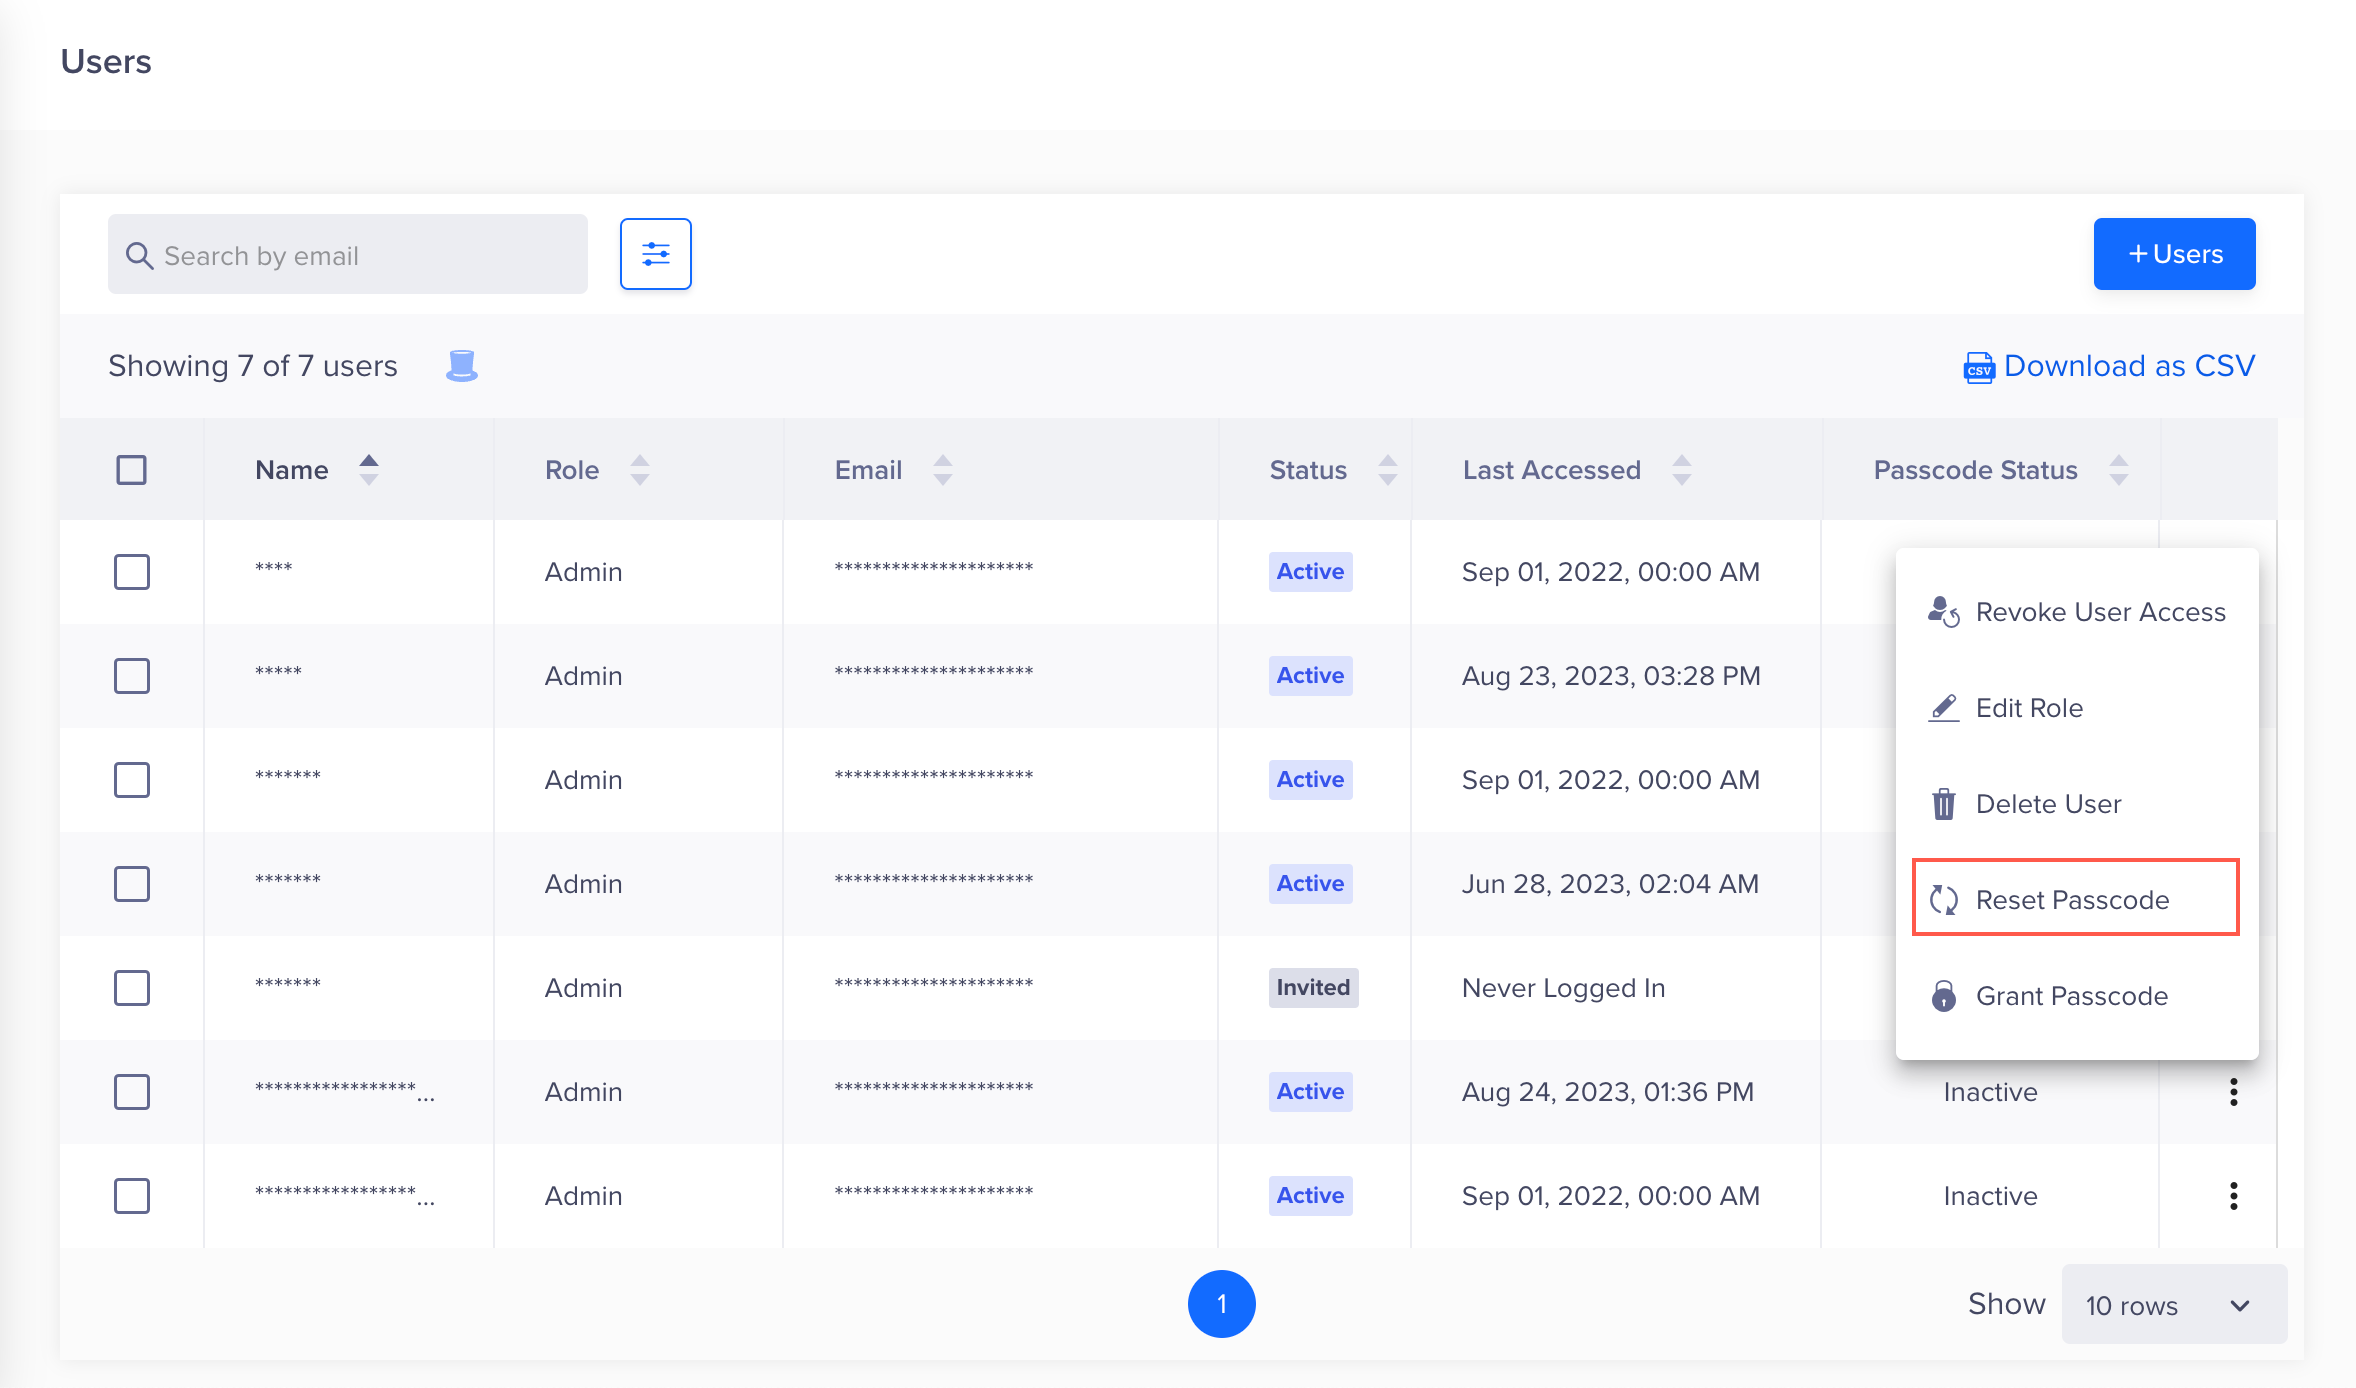Expand the last user row actions menu

coord(2232,1196)
